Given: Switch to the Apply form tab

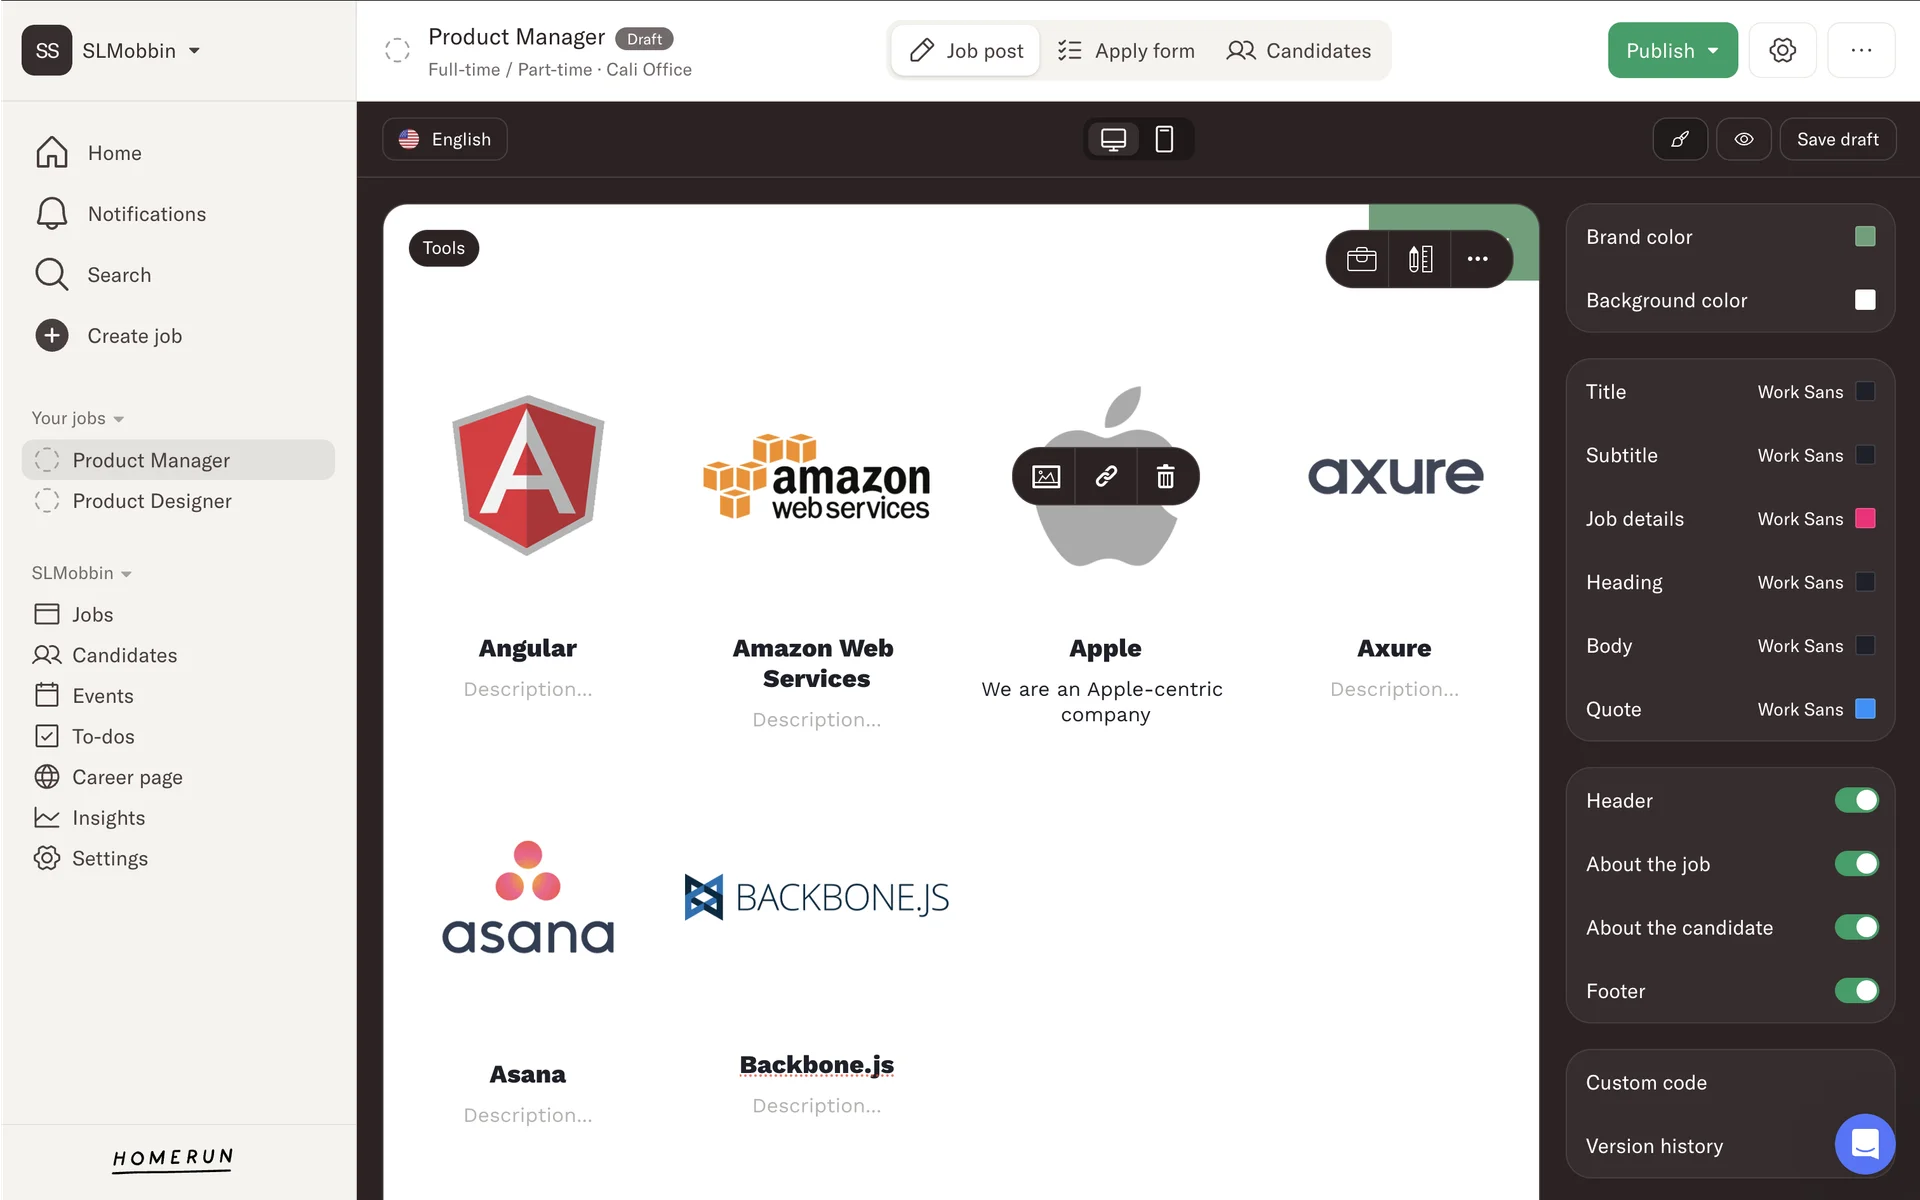Looking at the screenshot, I should click(1126, 50).
